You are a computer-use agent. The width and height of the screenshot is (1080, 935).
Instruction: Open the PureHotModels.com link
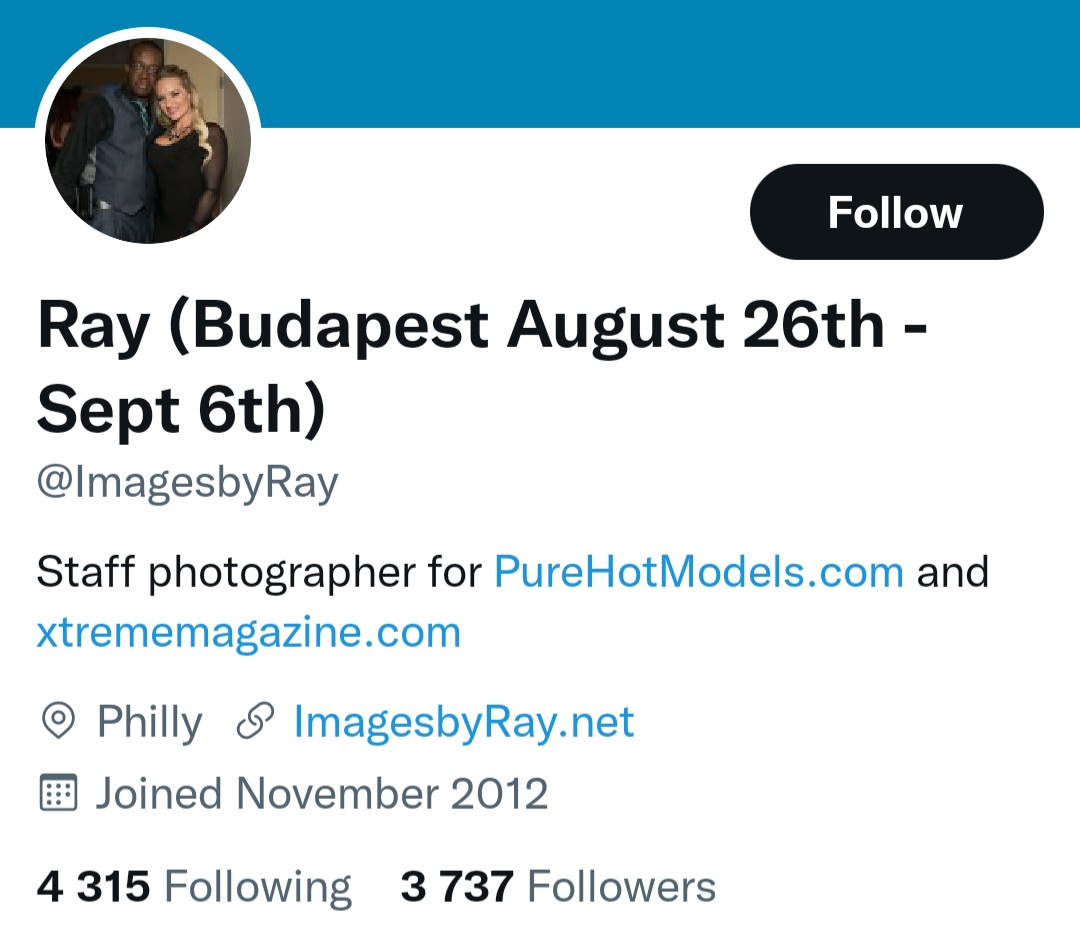(x=699, y=572)
